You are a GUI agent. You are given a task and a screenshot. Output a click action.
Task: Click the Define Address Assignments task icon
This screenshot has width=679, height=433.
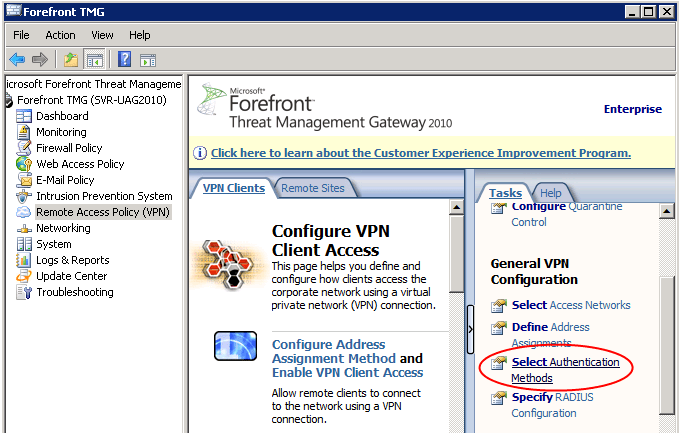499,328
